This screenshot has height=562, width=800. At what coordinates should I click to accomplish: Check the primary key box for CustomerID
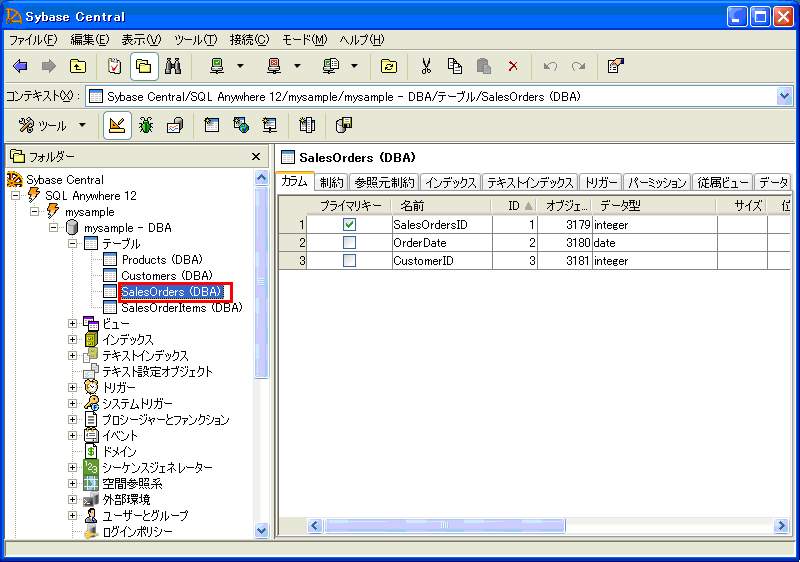click(x=349, y=261)
